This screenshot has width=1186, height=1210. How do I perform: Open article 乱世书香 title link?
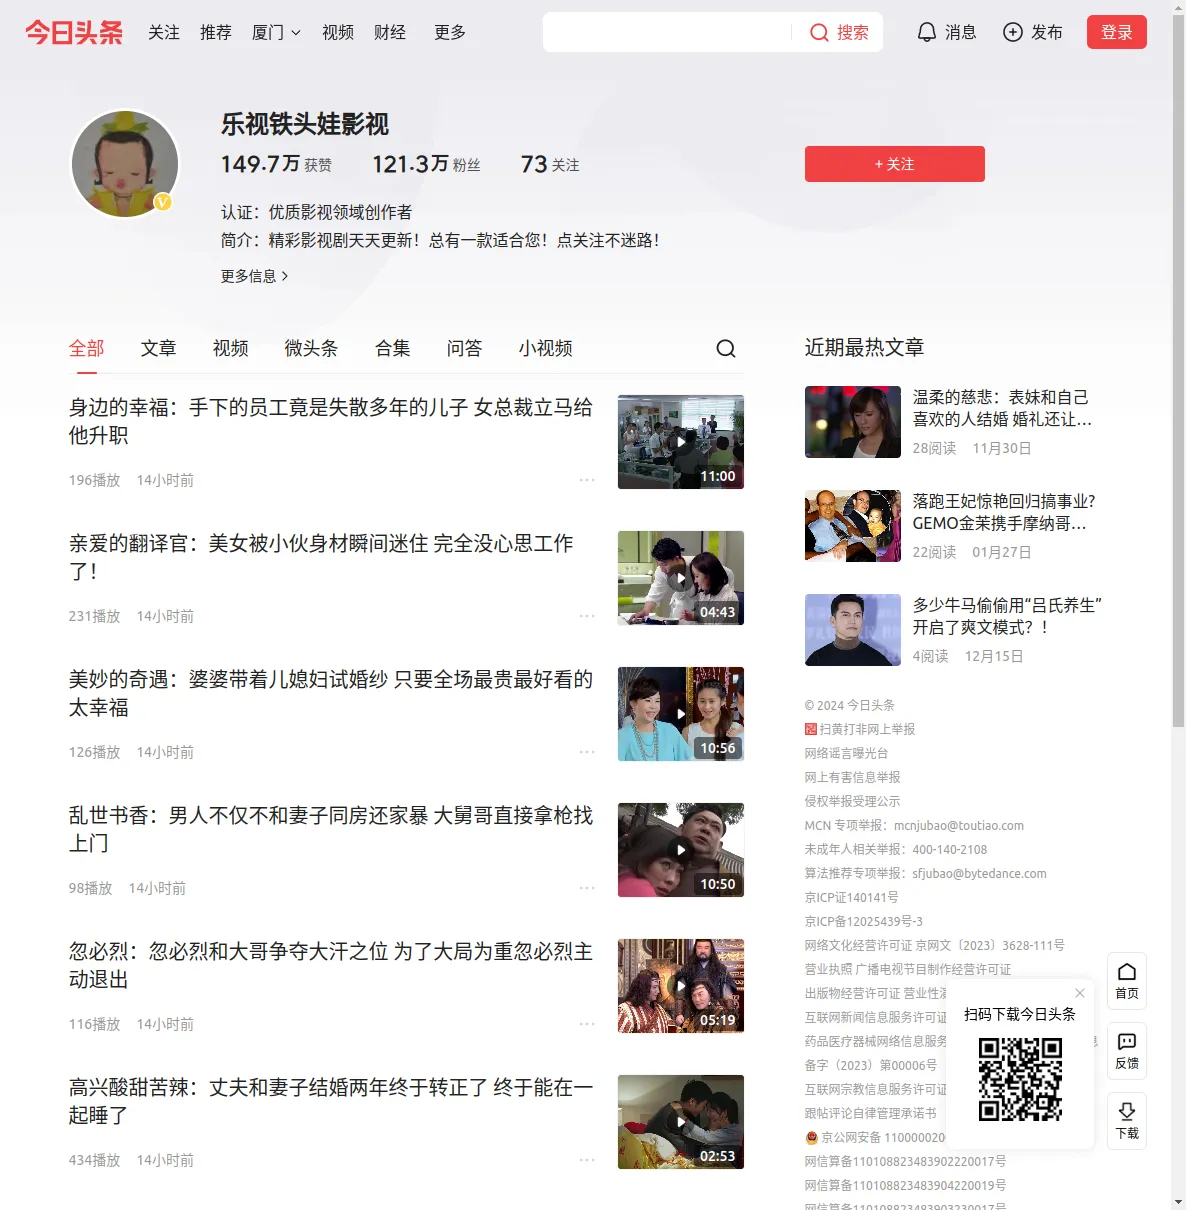coord(331,829)
